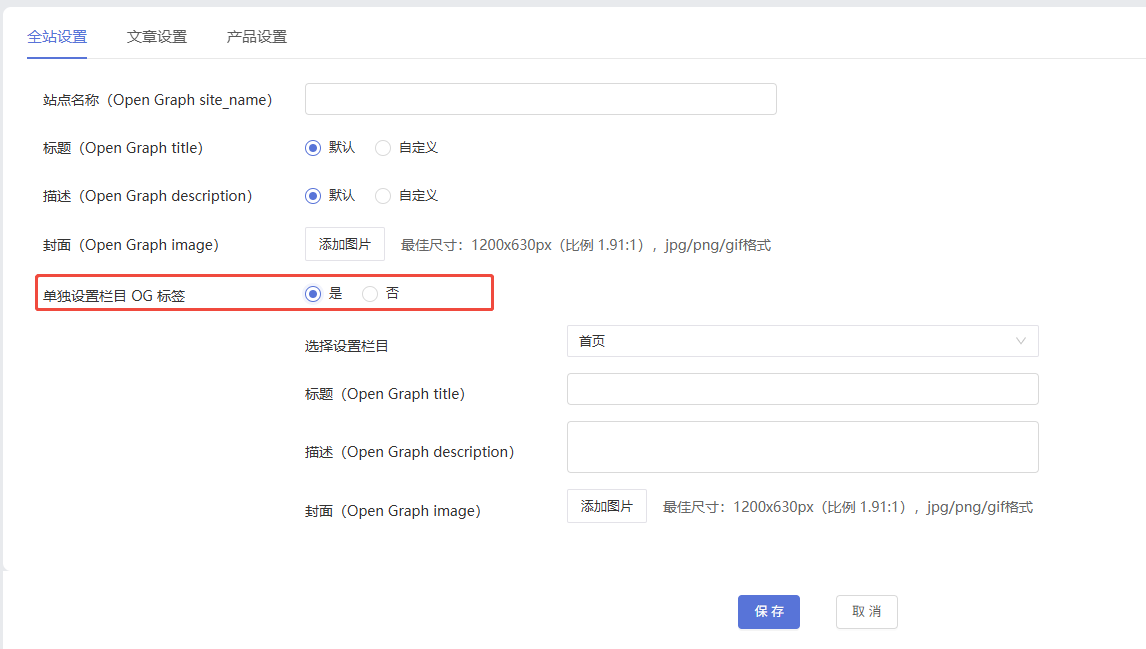Open the 选择设置栏目 dropdown showing 首页
Viewport: 1146px width, 649px height.
click(x=790, y=341)
